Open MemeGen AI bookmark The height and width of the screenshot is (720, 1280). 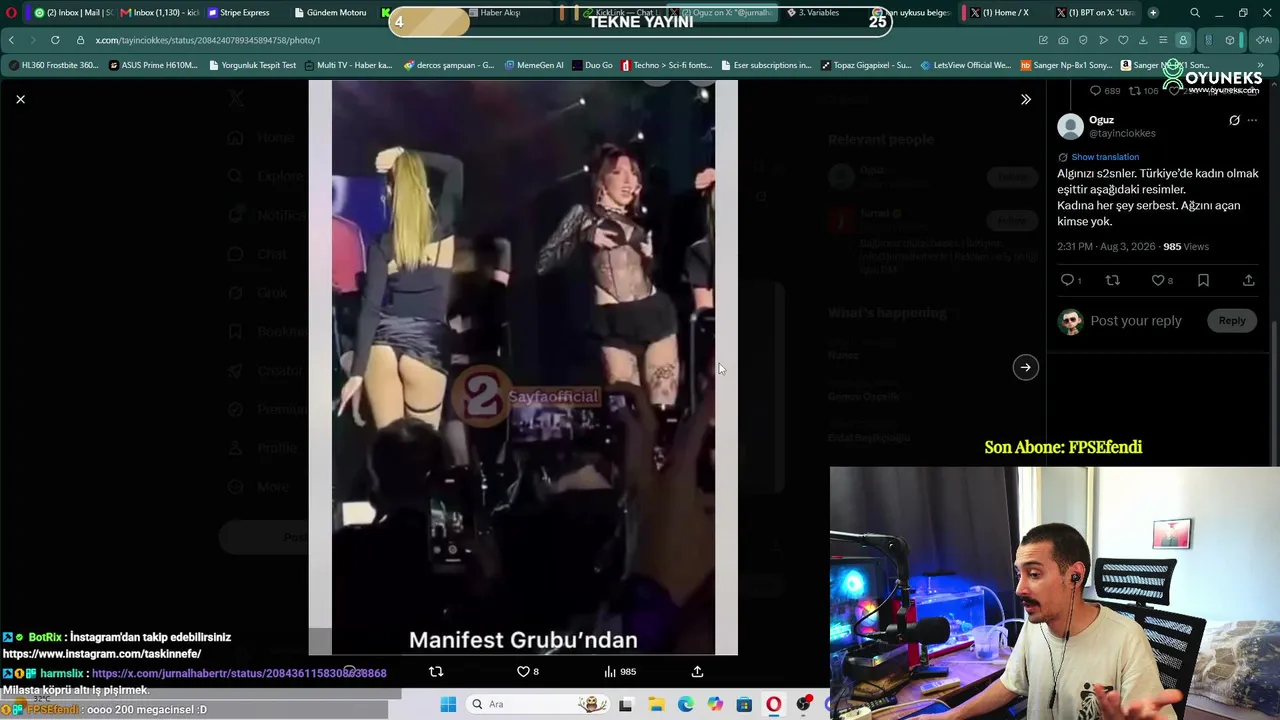[x=534, y=65]
